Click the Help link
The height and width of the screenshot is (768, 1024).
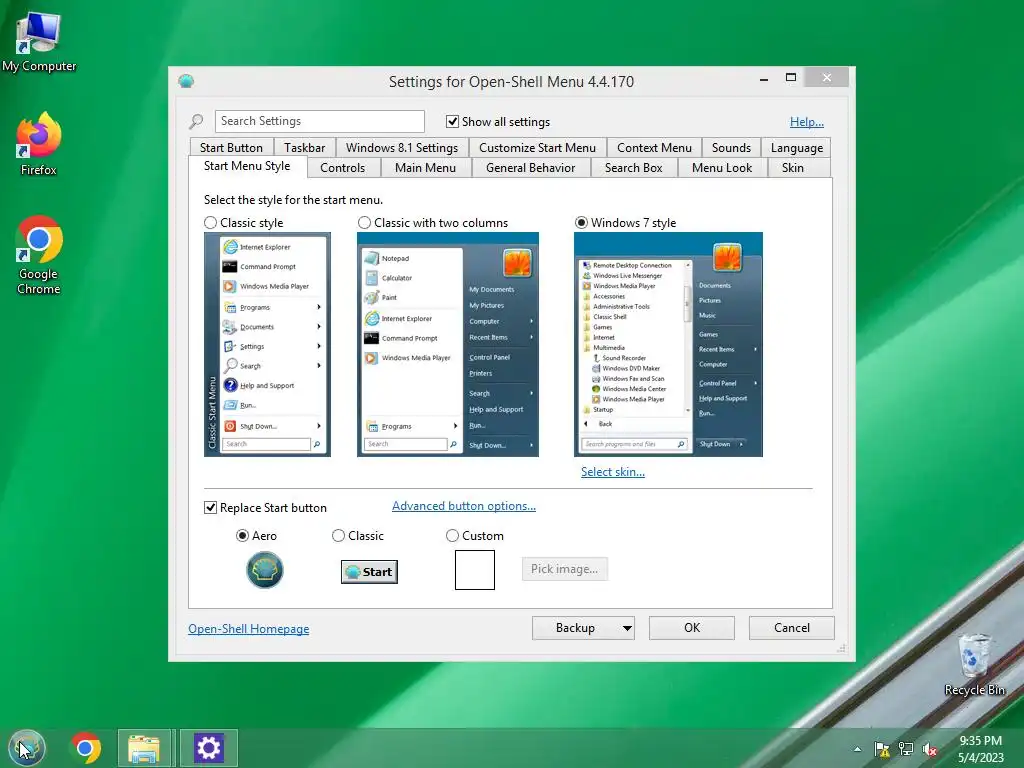(807, 121)
